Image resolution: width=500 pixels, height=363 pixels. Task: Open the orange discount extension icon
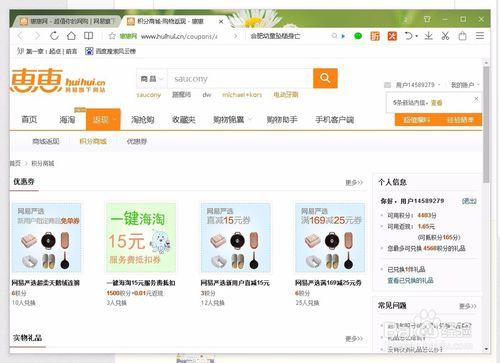pyautogui.click(x=375, y=36)
